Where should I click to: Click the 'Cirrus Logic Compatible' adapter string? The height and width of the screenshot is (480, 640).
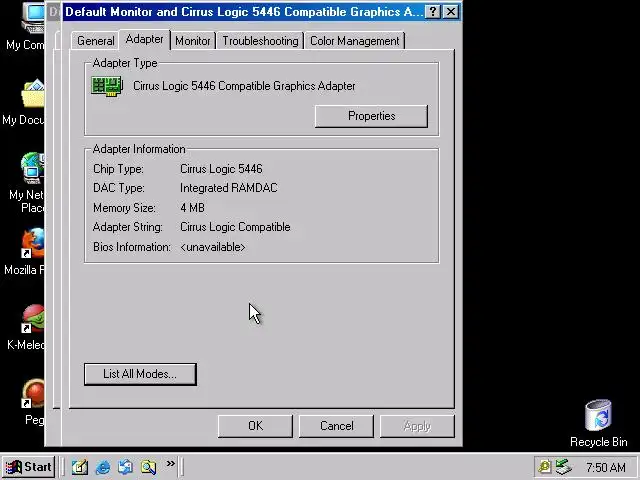point(235,227)
